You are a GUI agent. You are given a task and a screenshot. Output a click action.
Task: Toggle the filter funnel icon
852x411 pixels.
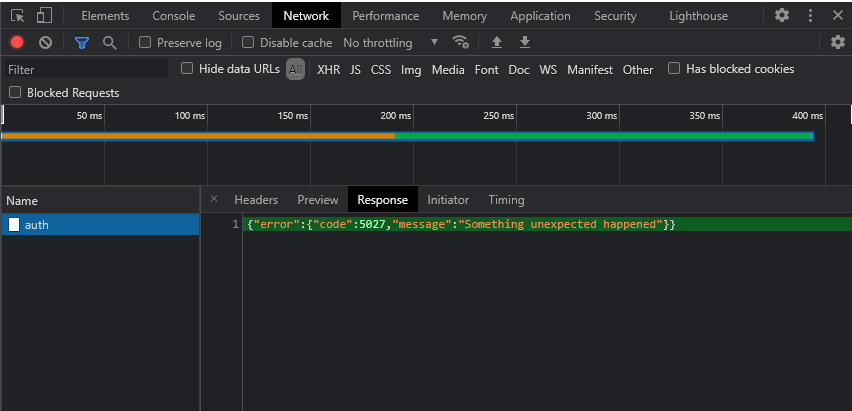tap(82, 43)
